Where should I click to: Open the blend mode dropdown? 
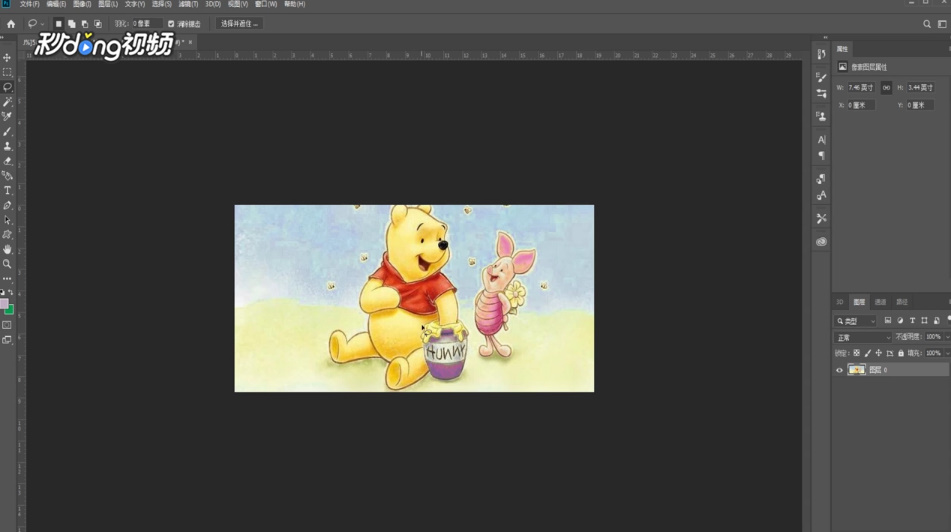(862, 337)
